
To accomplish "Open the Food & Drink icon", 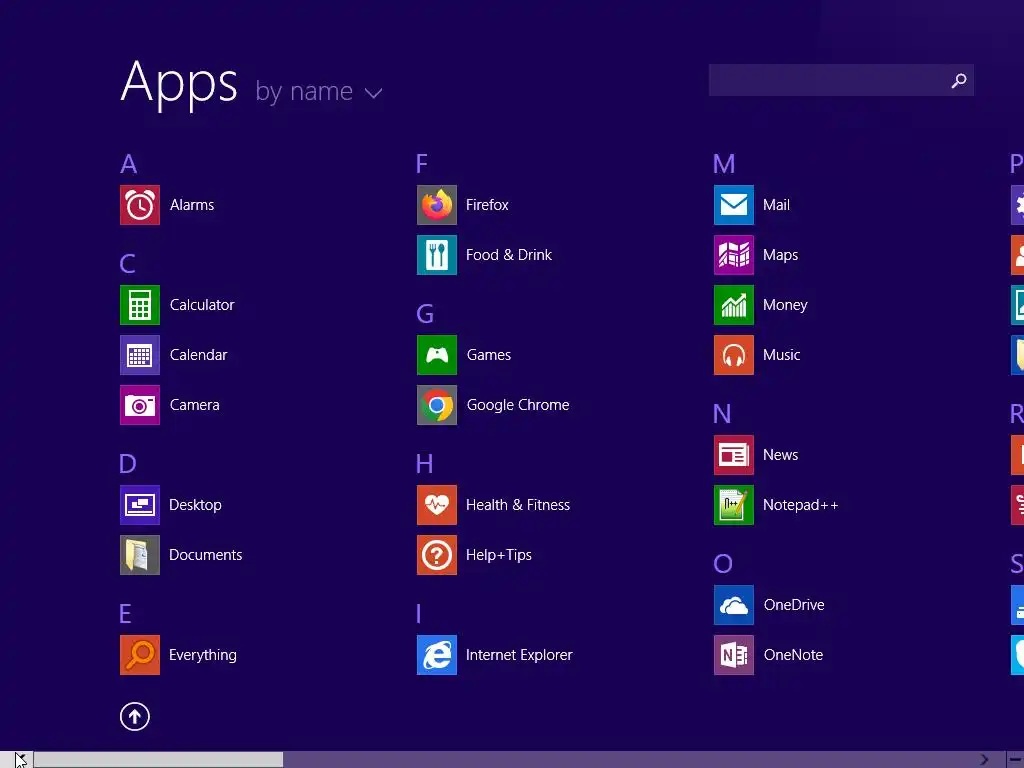I will point(437,255).
